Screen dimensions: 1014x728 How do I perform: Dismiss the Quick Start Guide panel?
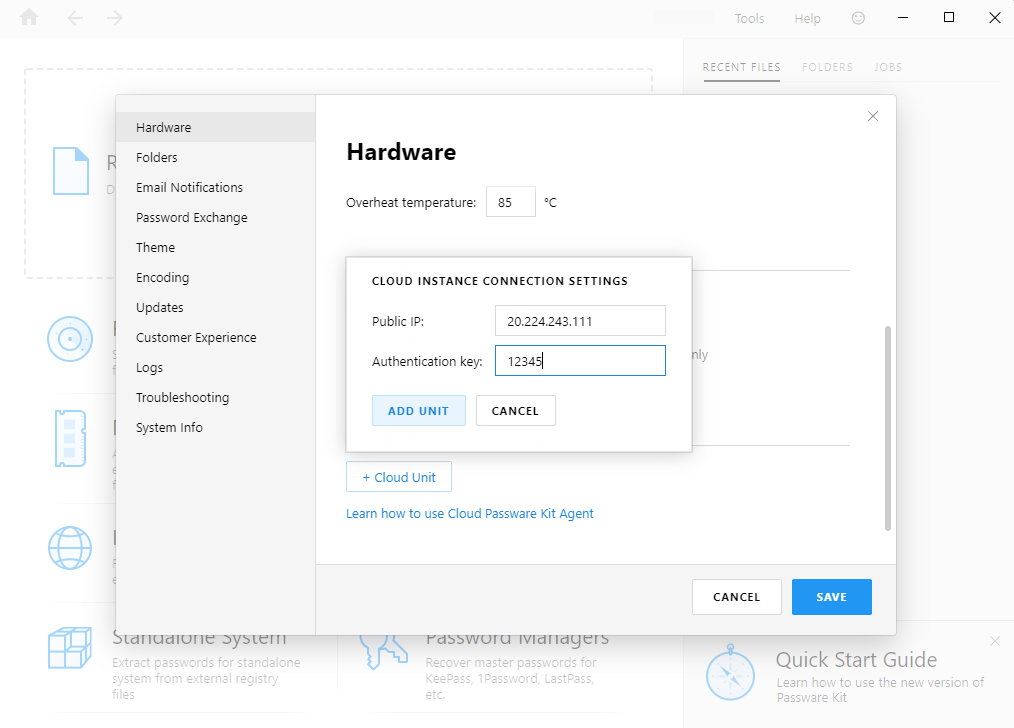tap(995, 641)
